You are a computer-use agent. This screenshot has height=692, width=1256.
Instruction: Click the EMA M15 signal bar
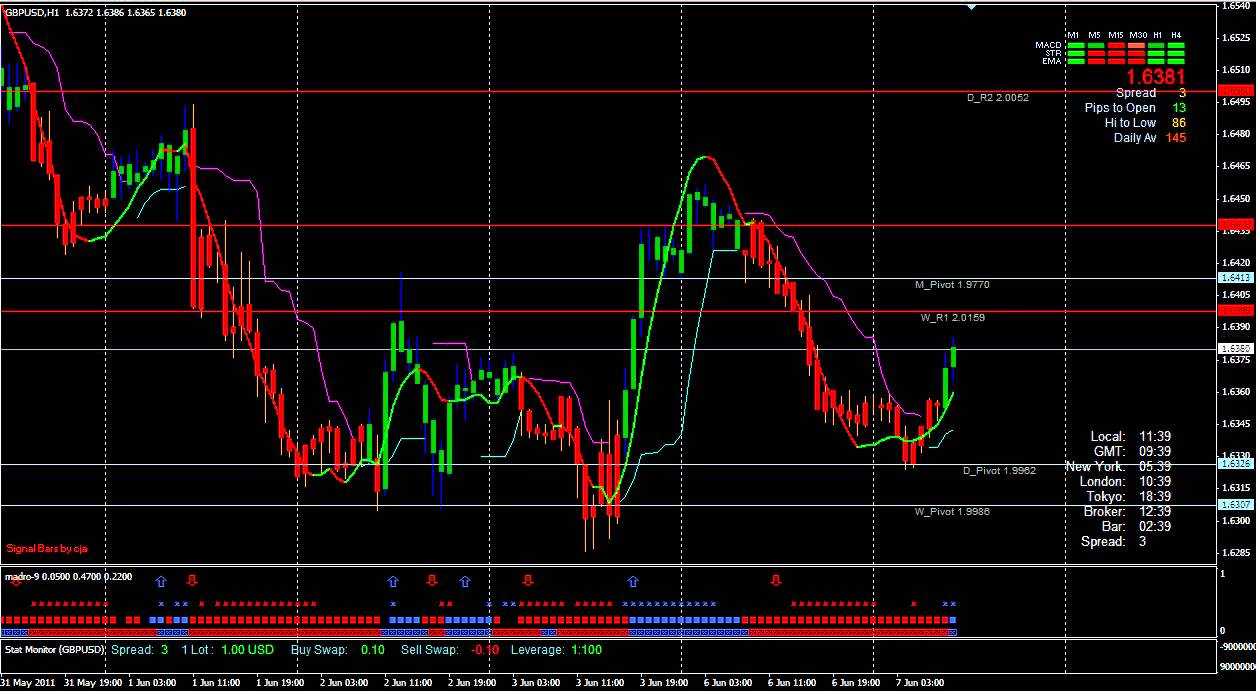click(x=1116, y=61)
